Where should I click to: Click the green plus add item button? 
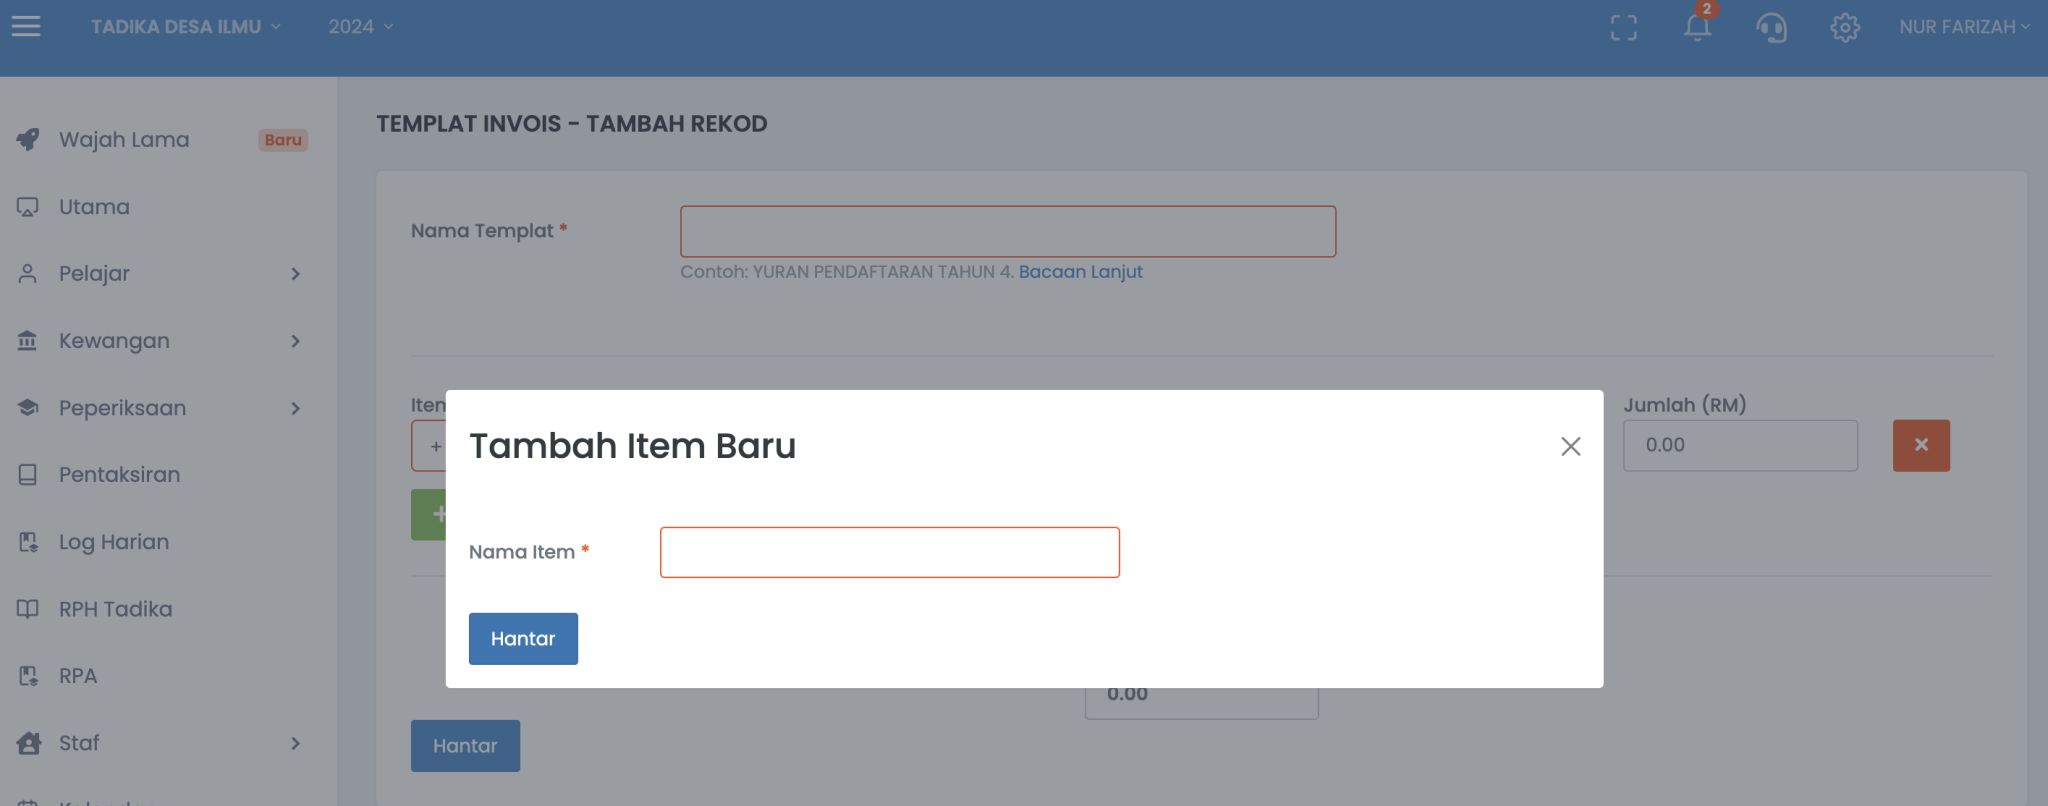tap(438, 514)
